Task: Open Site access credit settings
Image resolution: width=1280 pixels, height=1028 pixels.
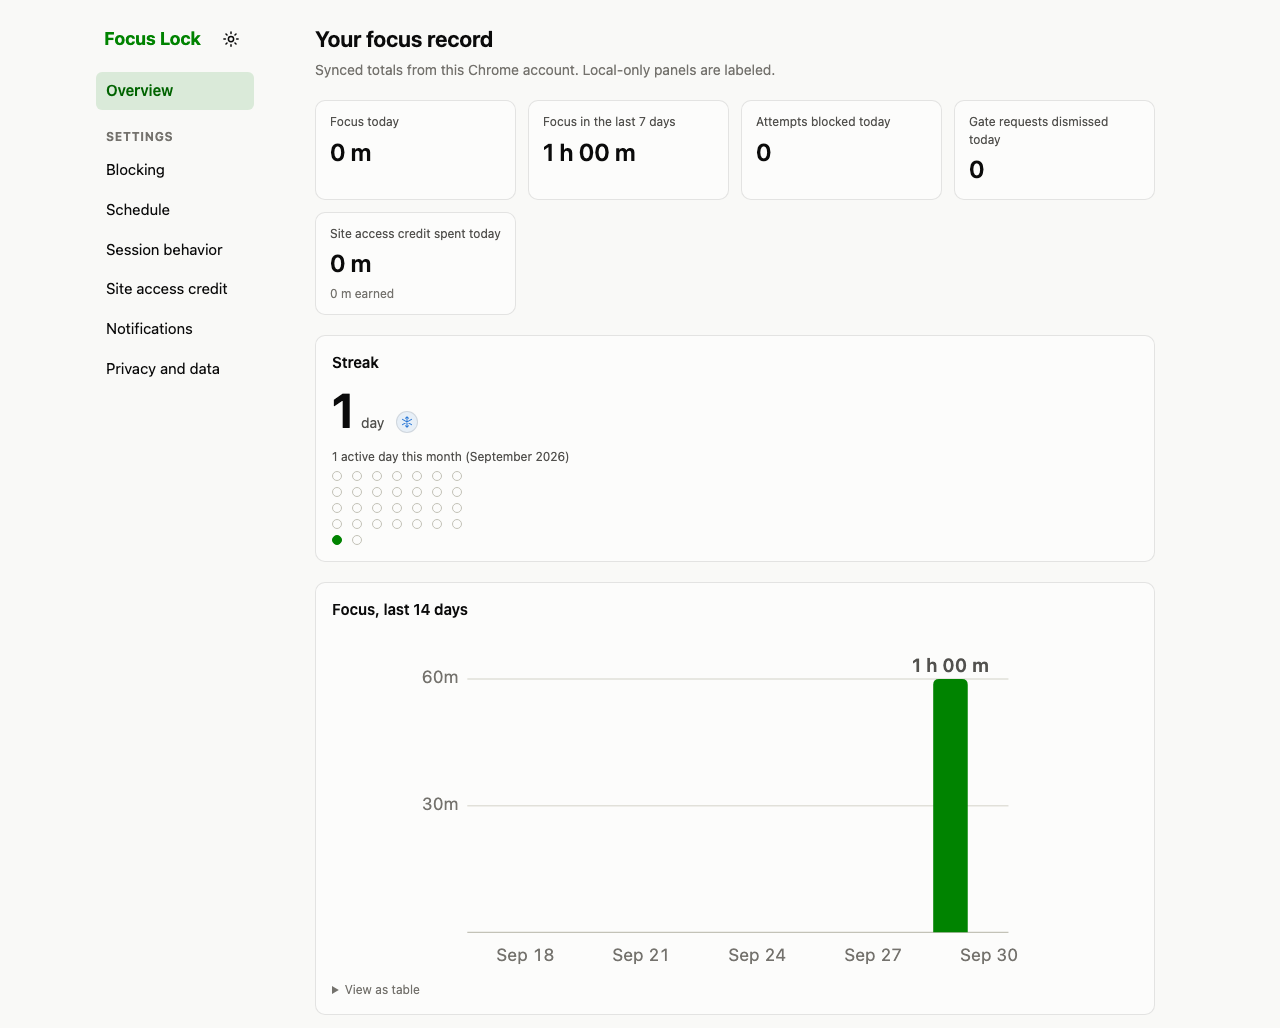Action: pyautogui.click(x=175, y=289)
